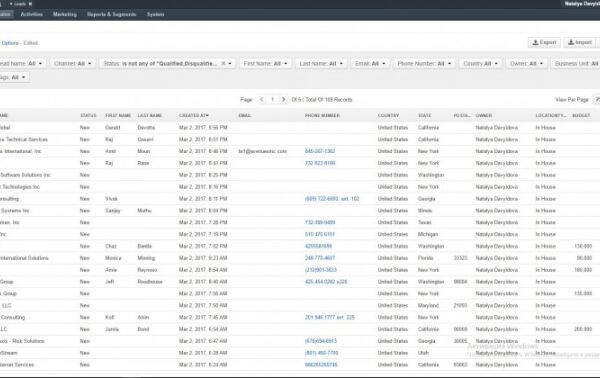Open the Activities menu
The height and width of the screenshot is (378, 600).
point(31,14)
